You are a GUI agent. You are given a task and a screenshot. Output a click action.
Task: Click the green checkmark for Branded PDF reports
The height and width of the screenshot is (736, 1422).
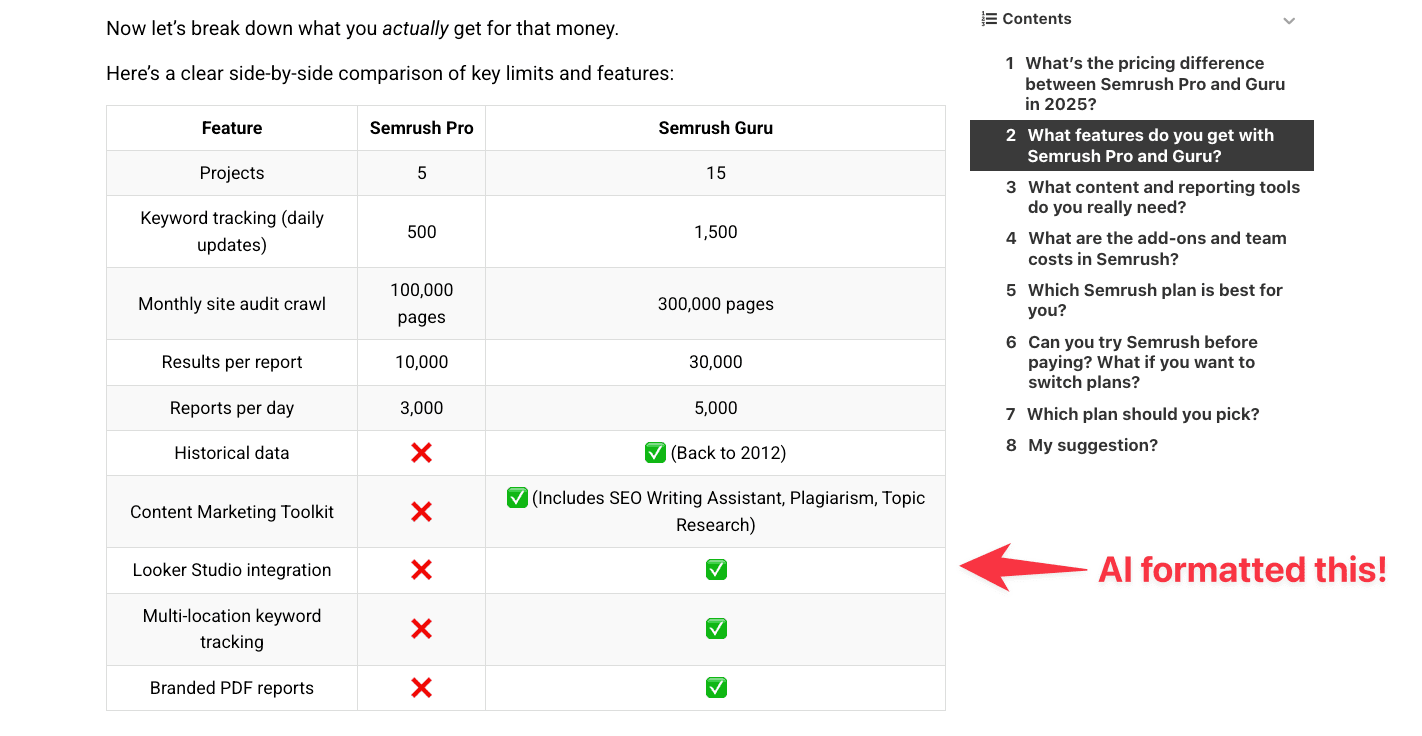tap(716, 687)
